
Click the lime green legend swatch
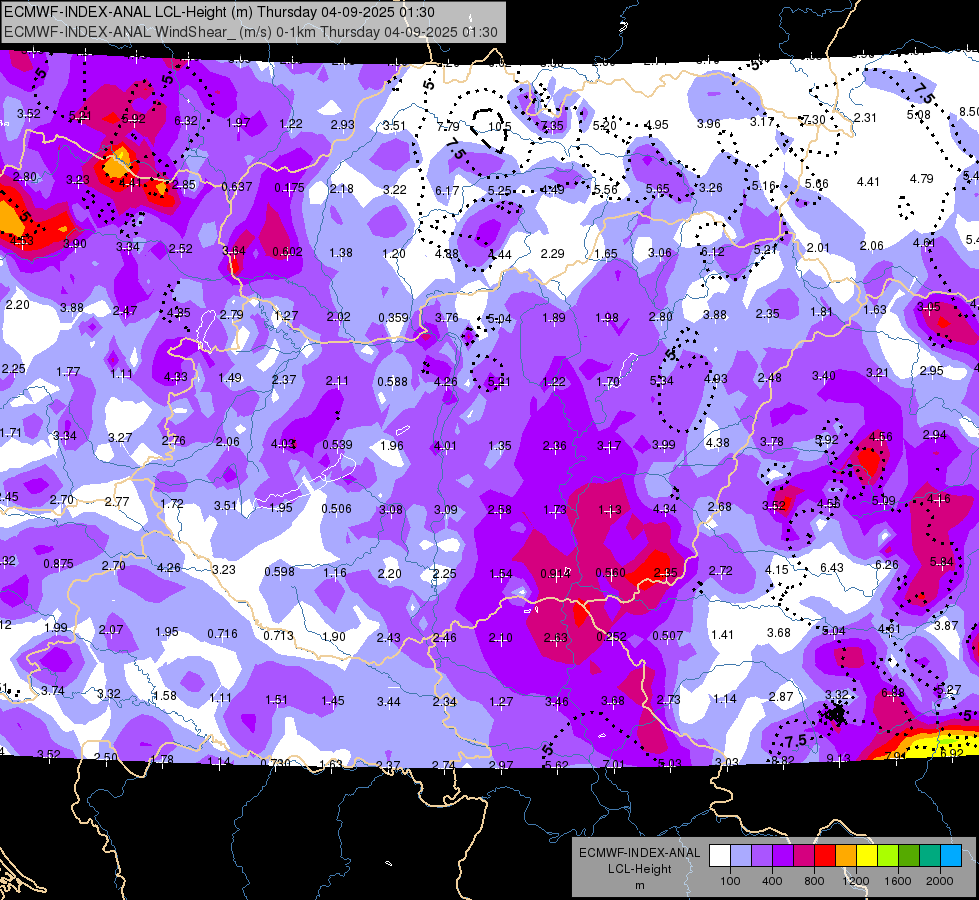pyautogui.click(x=888, y=856)
